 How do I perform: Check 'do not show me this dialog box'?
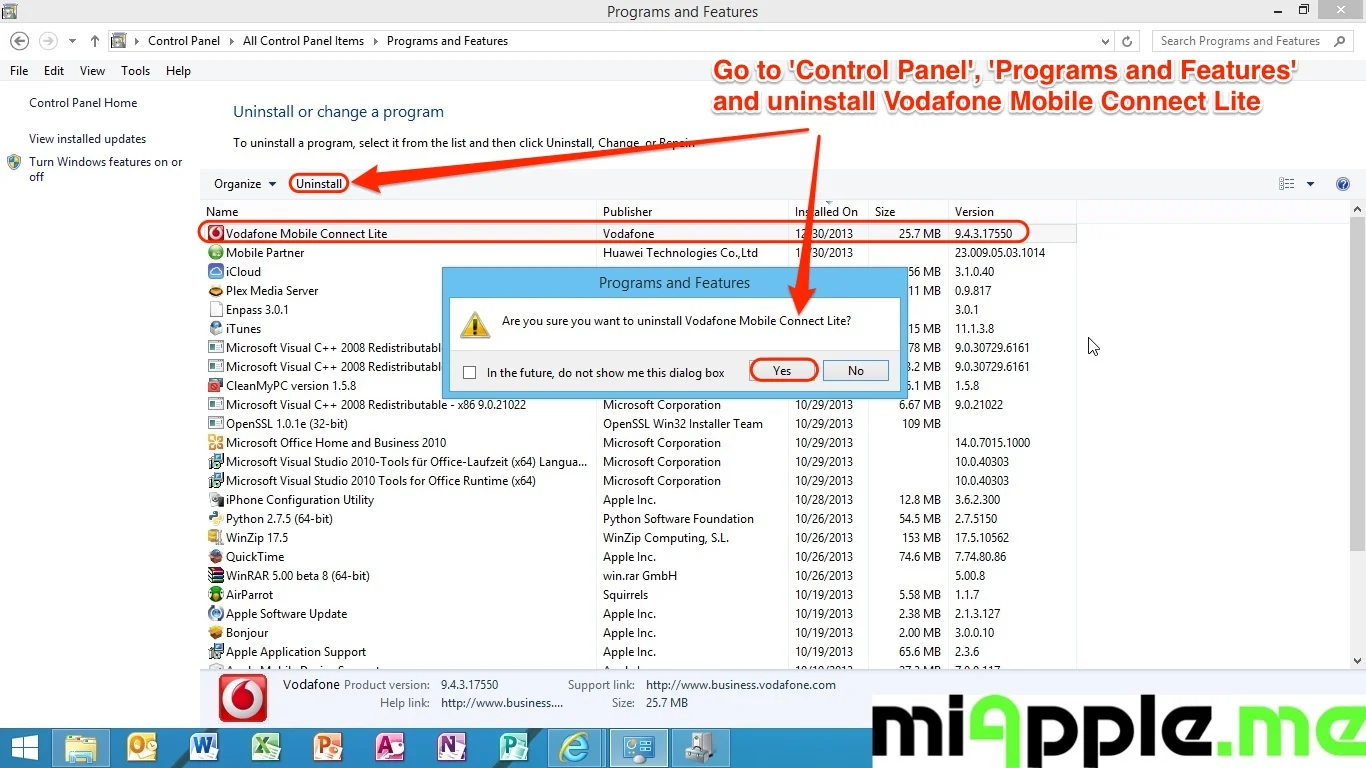point(470,373)
